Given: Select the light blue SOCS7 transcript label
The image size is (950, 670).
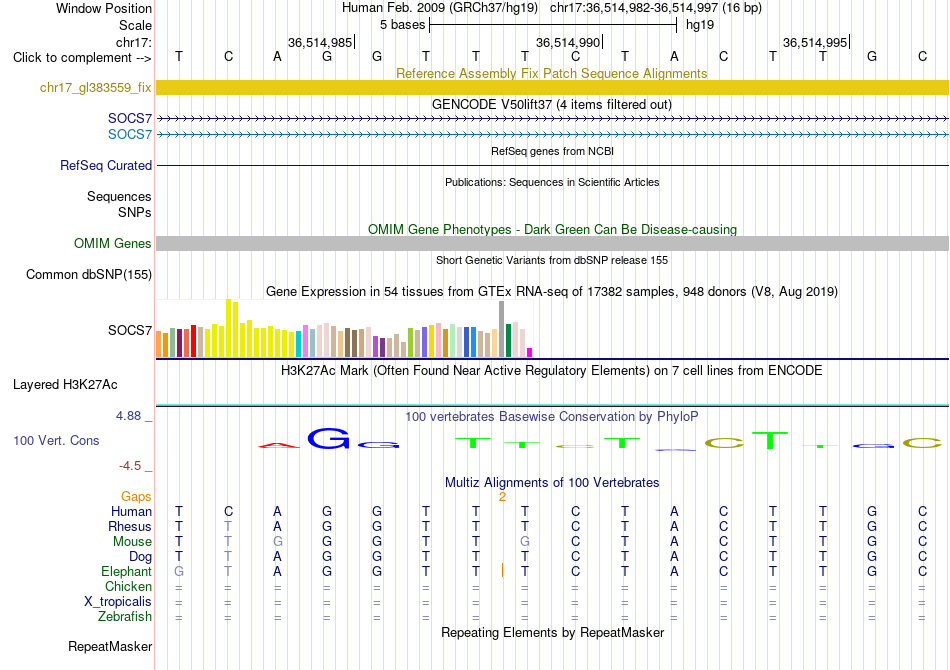Looking at the screenshot, I should (x=130, y=134).
